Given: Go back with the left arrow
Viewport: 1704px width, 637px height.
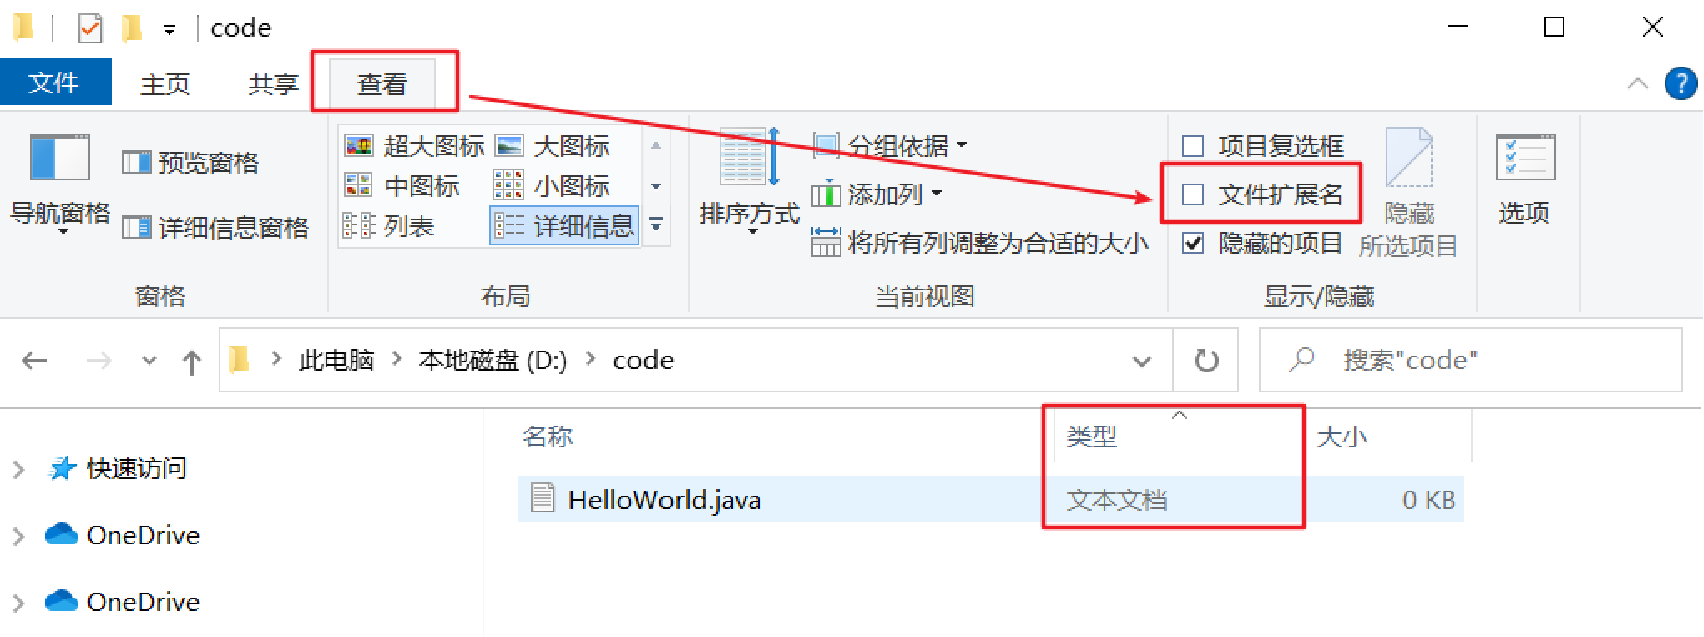Looking at the screenshot, I should 35,361.
